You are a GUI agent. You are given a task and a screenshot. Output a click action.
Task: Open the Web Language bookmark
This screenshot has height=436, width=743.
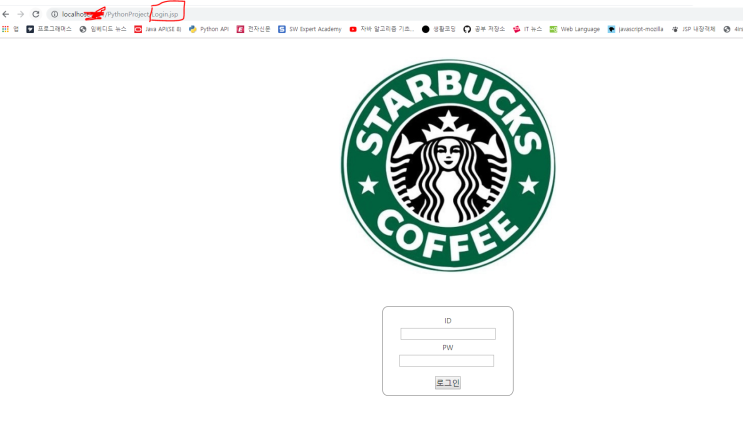coord(575,29)
